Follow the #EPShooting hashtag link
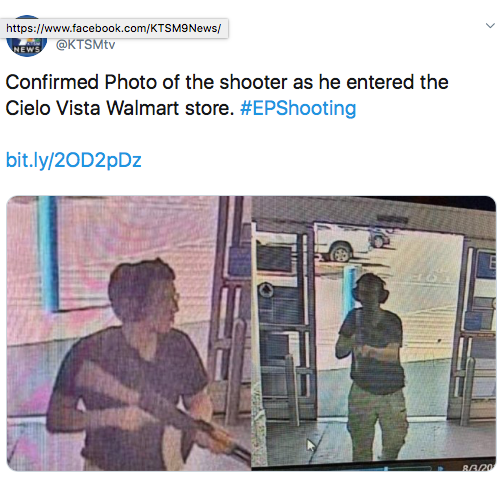 click(x=298, y=108)
